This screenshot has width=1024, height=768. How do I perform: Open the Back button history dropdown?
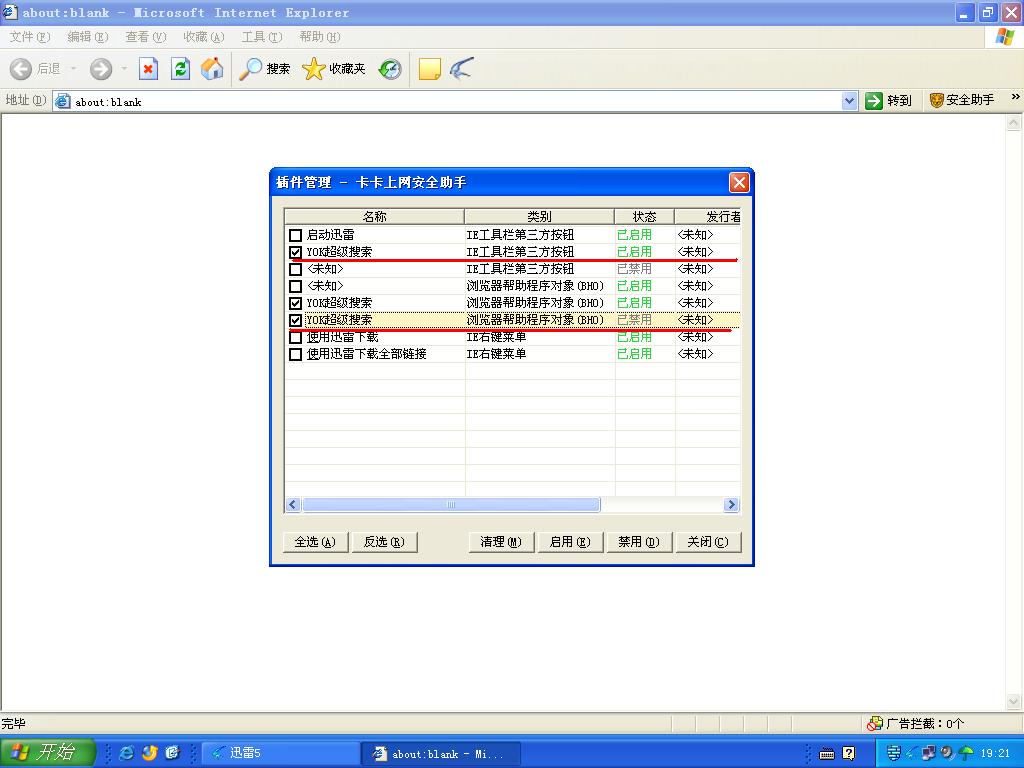pyautogui.click(x=74, y=69)
